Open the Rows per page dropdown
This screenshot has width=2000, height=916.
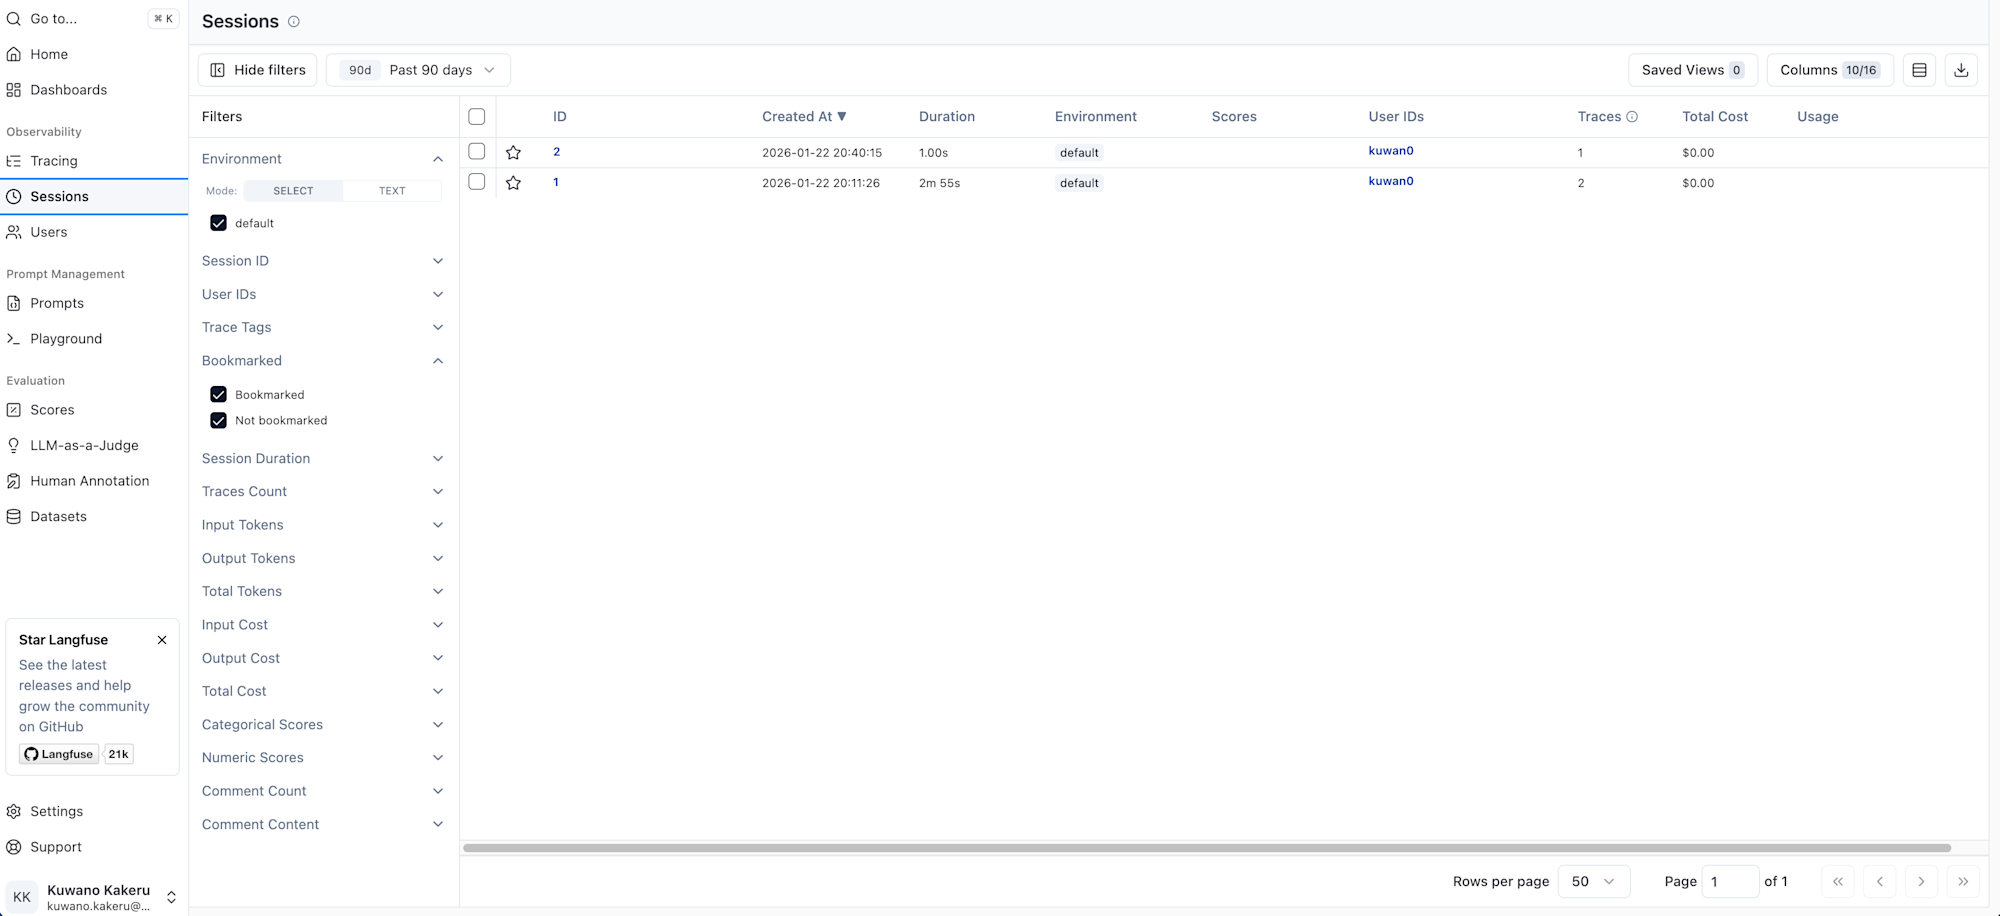[x=1593, y=881]
